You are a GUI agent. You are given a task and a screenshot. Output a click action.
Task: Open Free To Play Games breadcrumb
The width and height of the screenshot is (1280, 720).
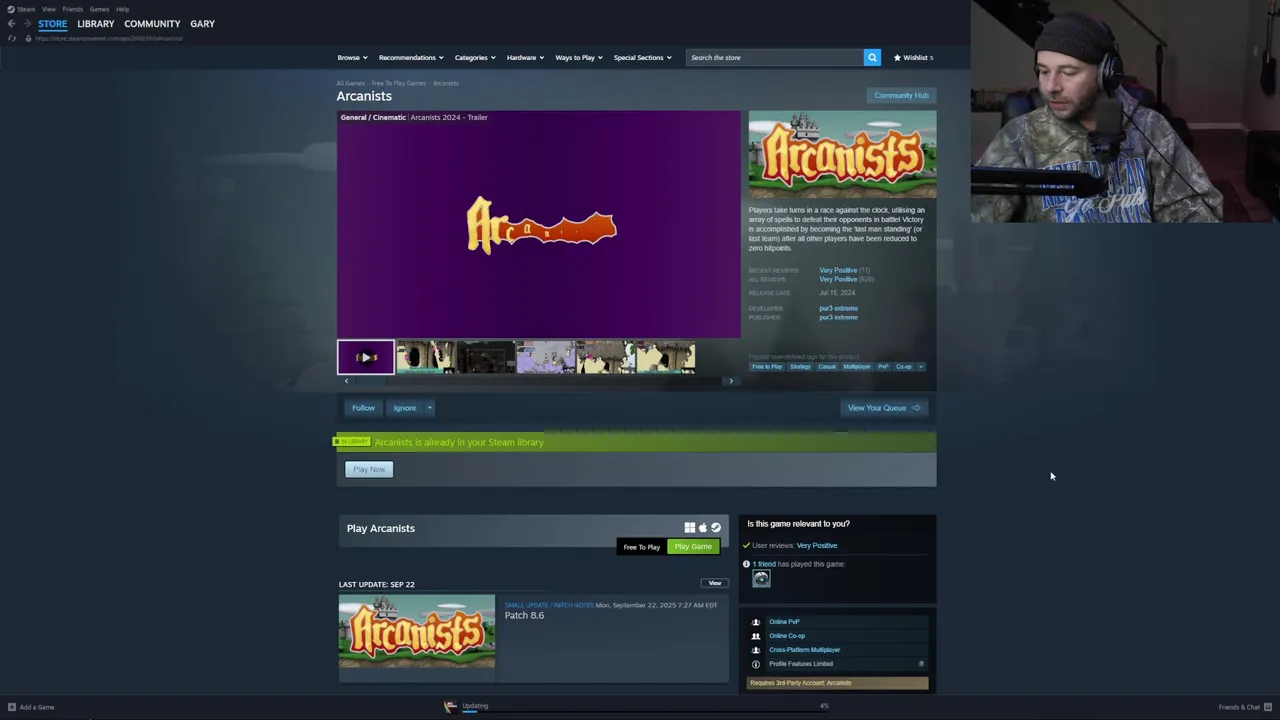(x=398, y=83)
